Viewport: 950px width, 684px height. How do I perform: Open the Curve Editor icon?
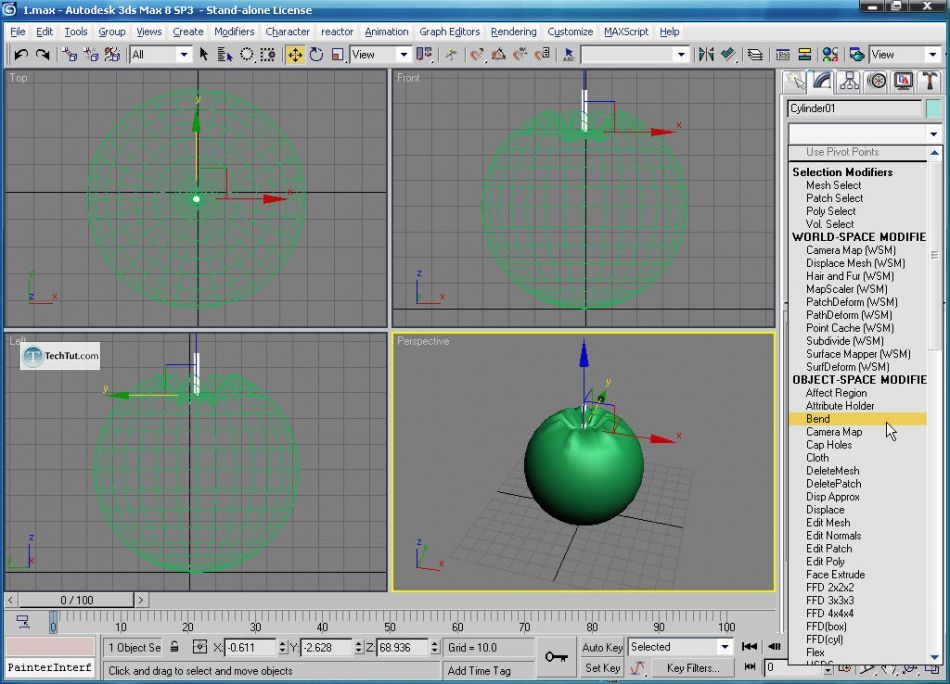(783, 55)
